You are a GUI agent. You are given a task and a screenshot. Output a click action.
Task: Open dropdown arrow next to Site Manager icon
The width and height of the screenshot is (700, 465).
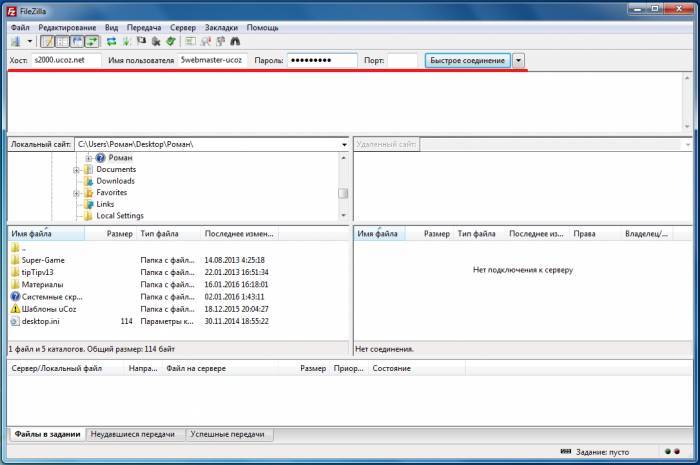point(29,42)
